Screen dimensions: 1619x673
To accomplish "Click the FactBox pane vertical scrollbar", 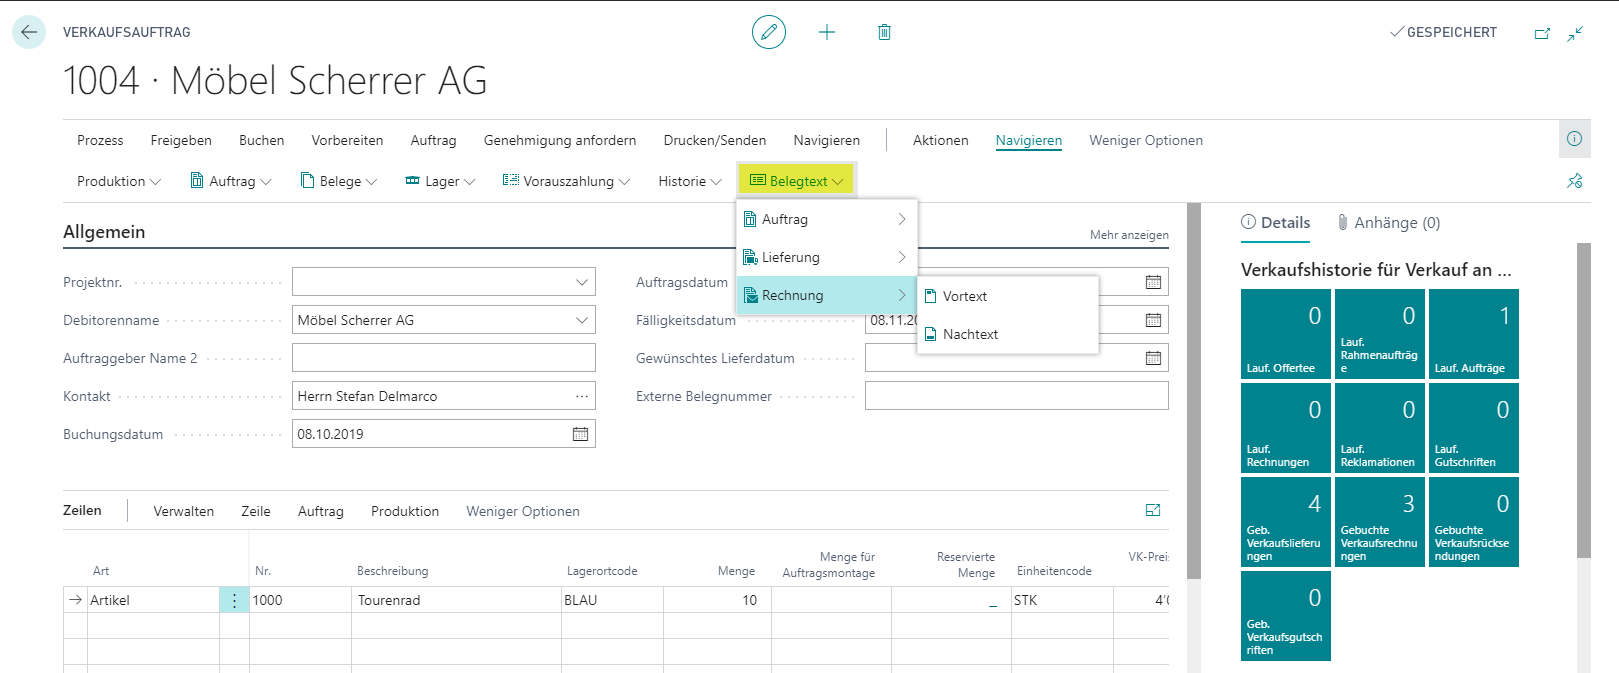I will tap(1583, 400).
